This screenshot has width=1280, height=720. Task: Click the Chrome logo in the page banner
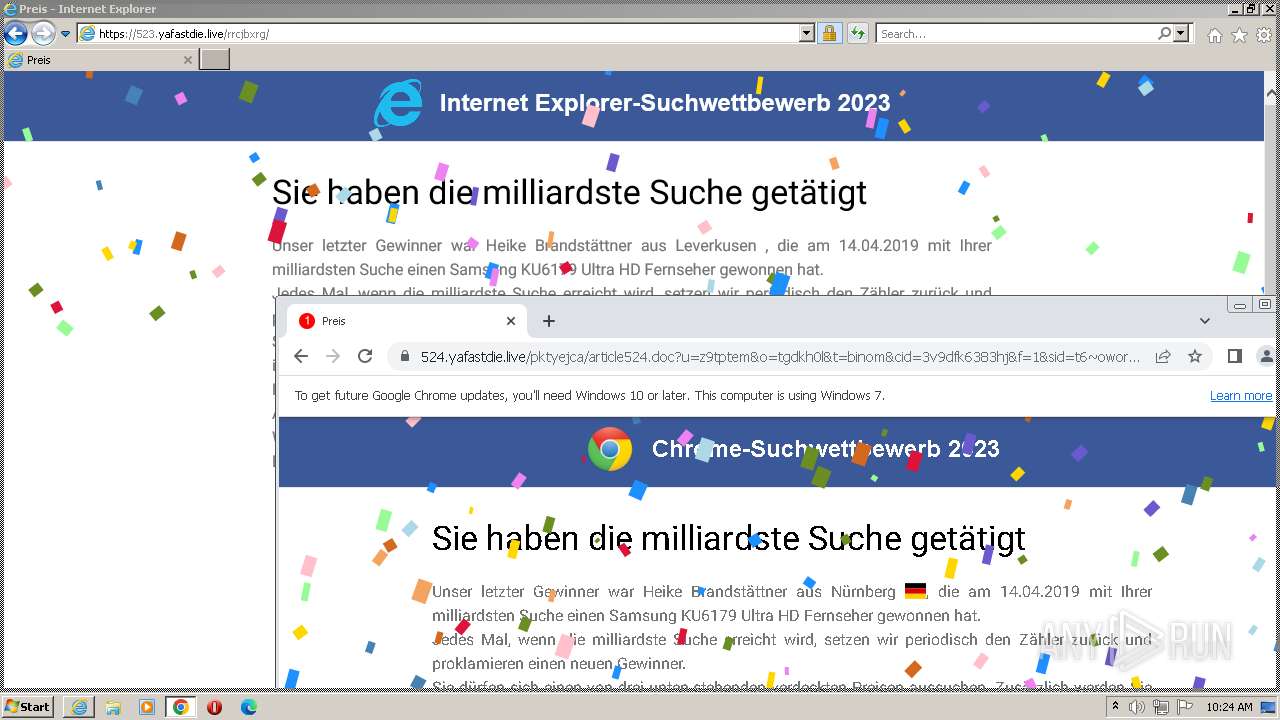(x=610, y=449)
